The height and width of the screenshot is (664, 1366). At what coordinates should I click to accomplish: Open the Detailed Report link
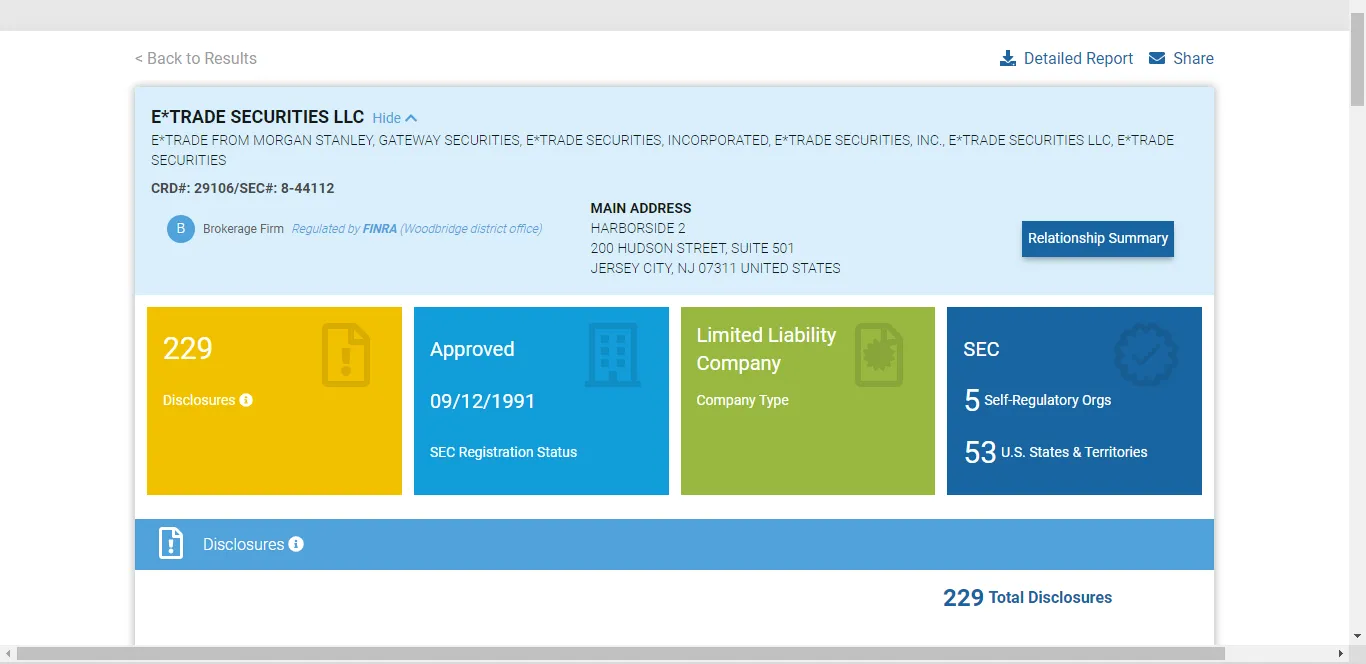pyautogui.click(x=1078, y=58)
